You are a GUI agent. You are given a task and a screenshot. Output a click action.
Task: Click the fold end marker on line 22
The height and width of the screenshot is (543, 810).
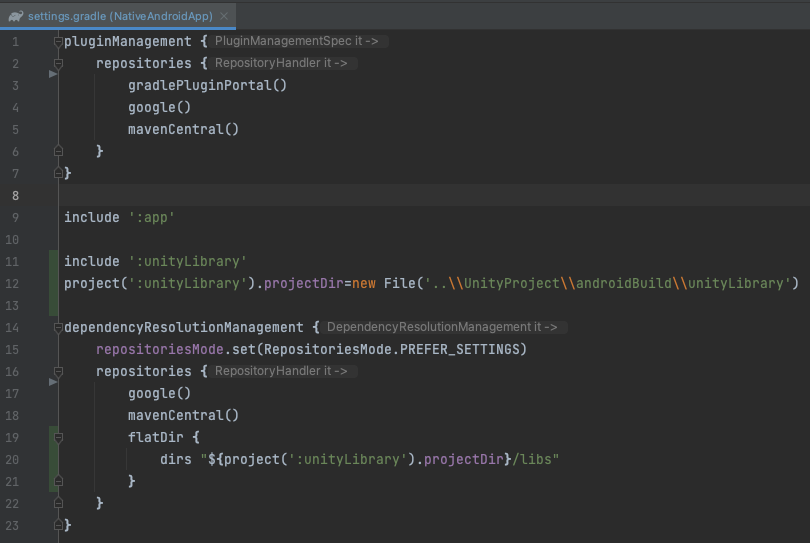[x=58, y=503]
